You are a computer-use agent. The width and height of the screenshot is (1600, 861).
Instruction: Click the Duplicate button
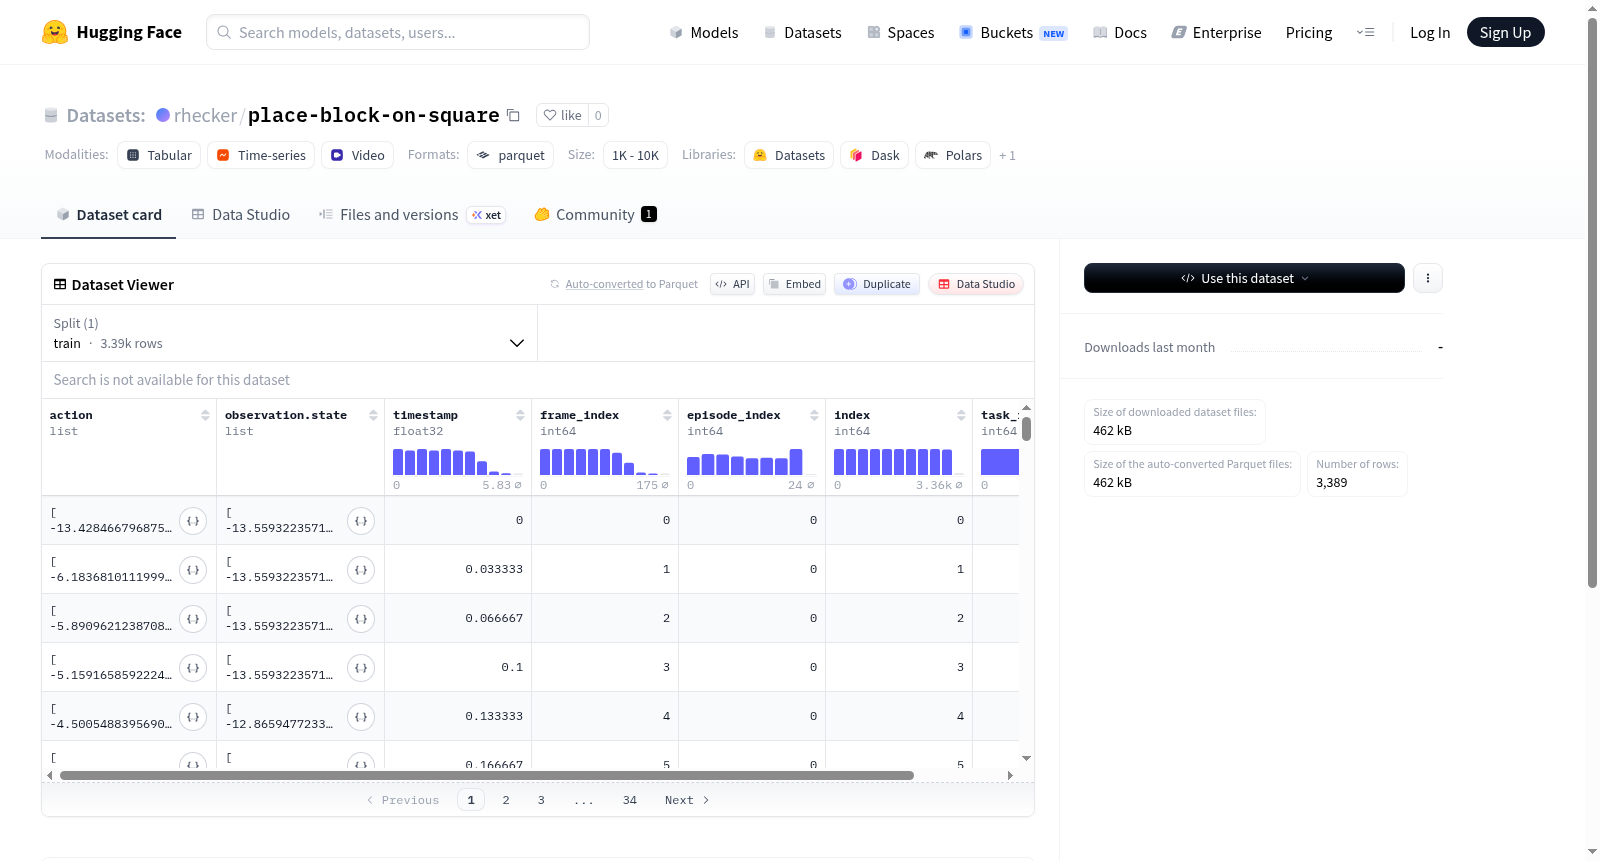pos(877,284)
